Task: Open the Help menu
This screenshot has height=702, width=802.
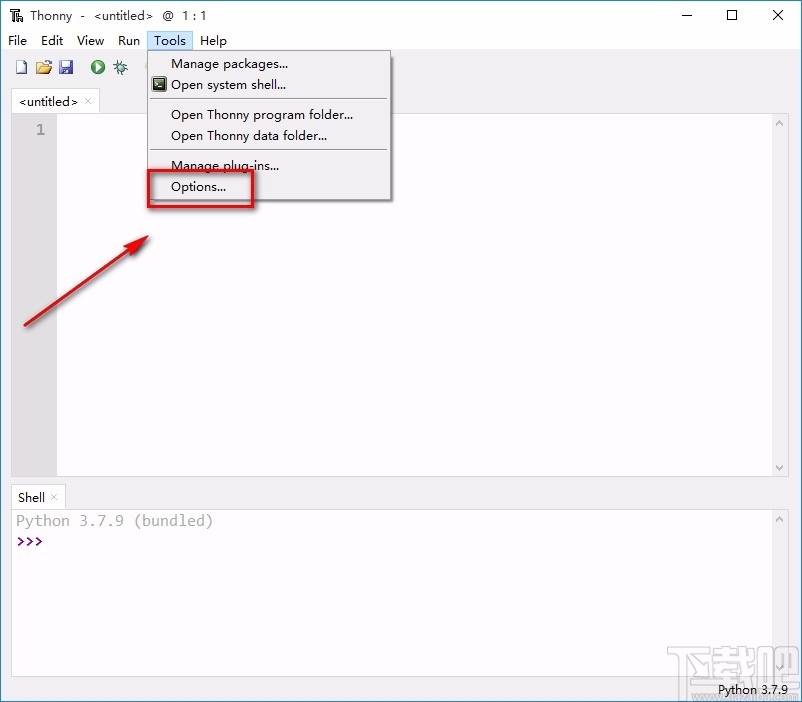Action: coord(213,40)
